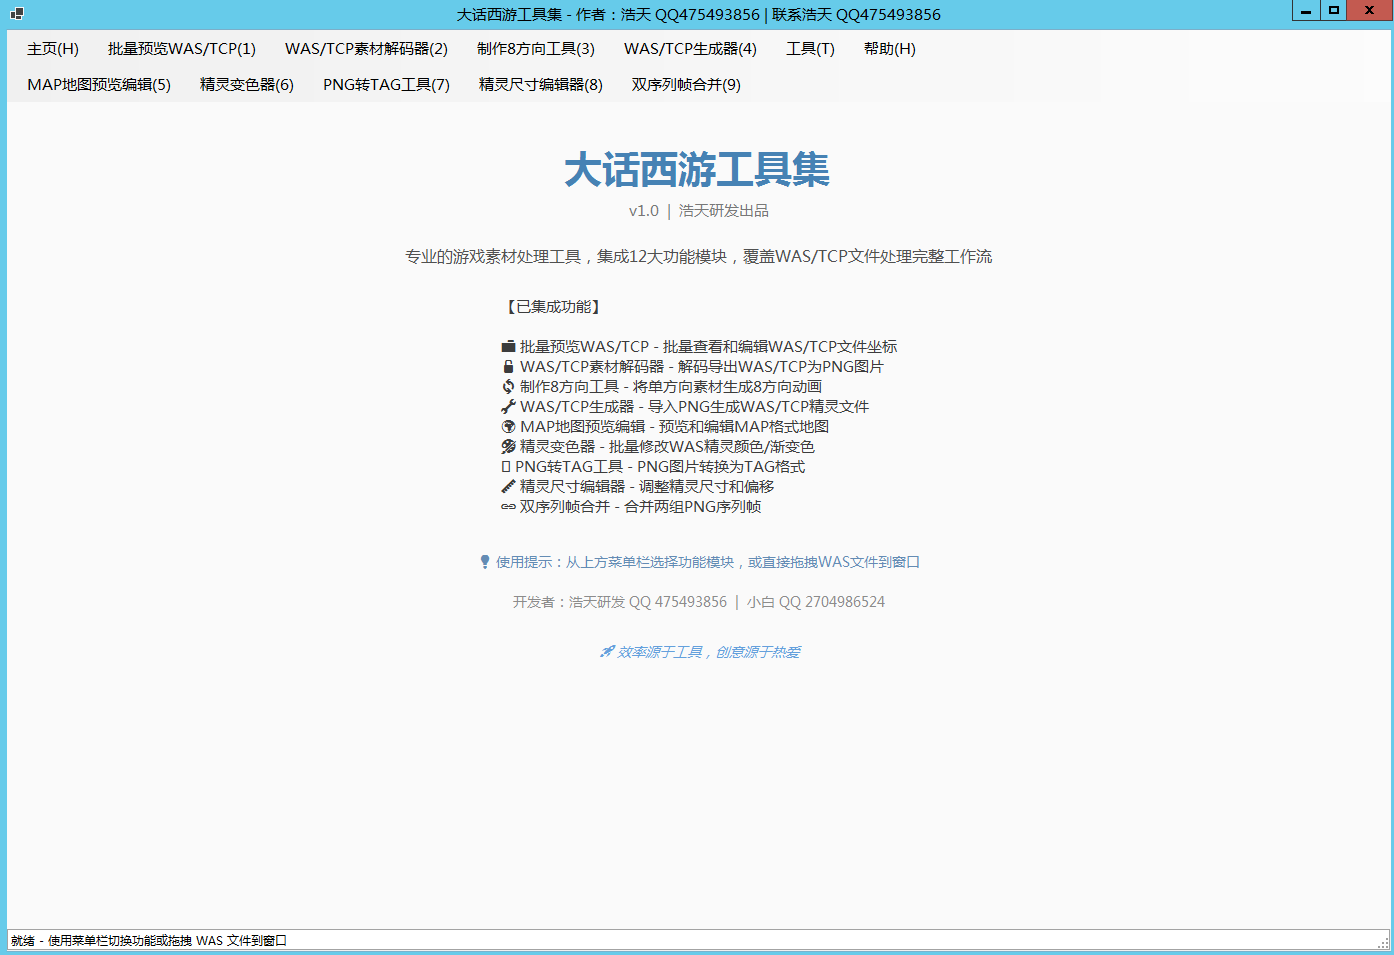Select PNG转TAG工具(7) in the menu bar
This screenshot has height=955, width=1394.
[384, 85]
